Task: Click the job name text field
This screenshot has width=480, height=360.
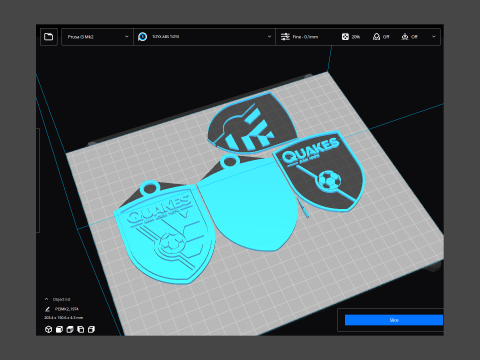Action: pyautogui.click(x=67, y=309)
